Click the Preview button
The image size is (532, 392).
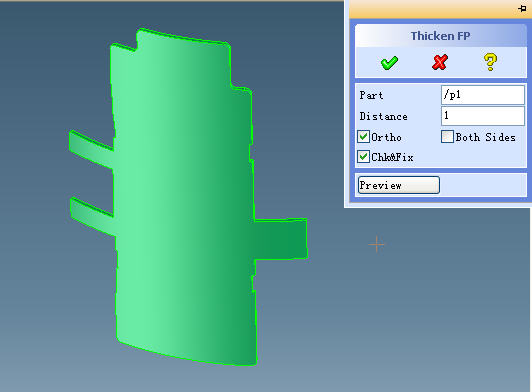click(399, 185)
